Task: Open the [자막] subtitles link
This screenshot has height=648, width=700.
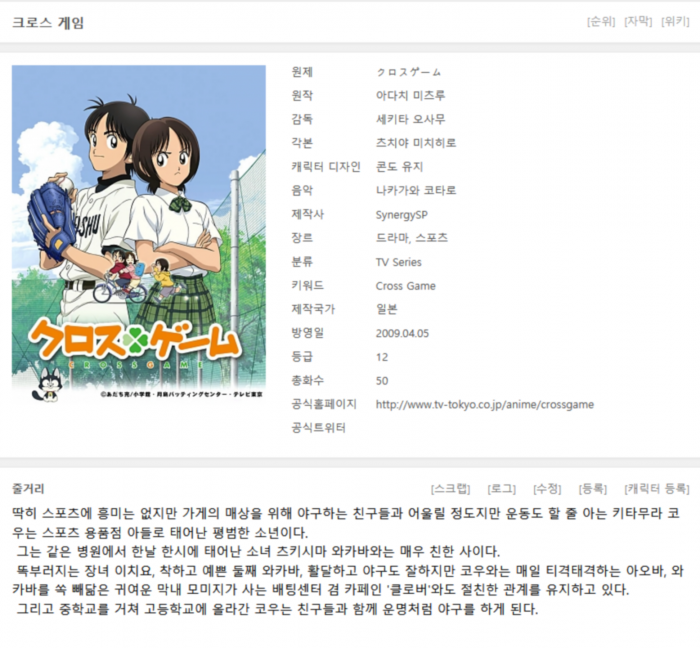Action: (638, 21)
